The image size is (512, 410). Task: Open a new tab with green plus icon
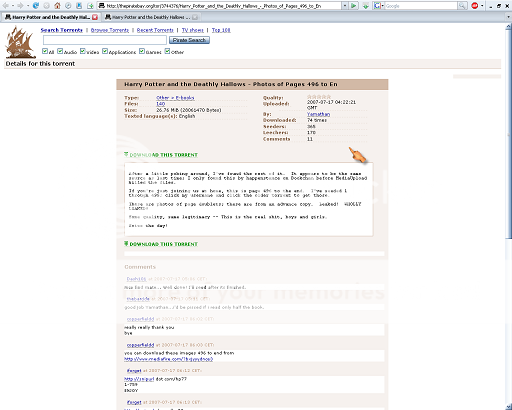coord(90,6)
